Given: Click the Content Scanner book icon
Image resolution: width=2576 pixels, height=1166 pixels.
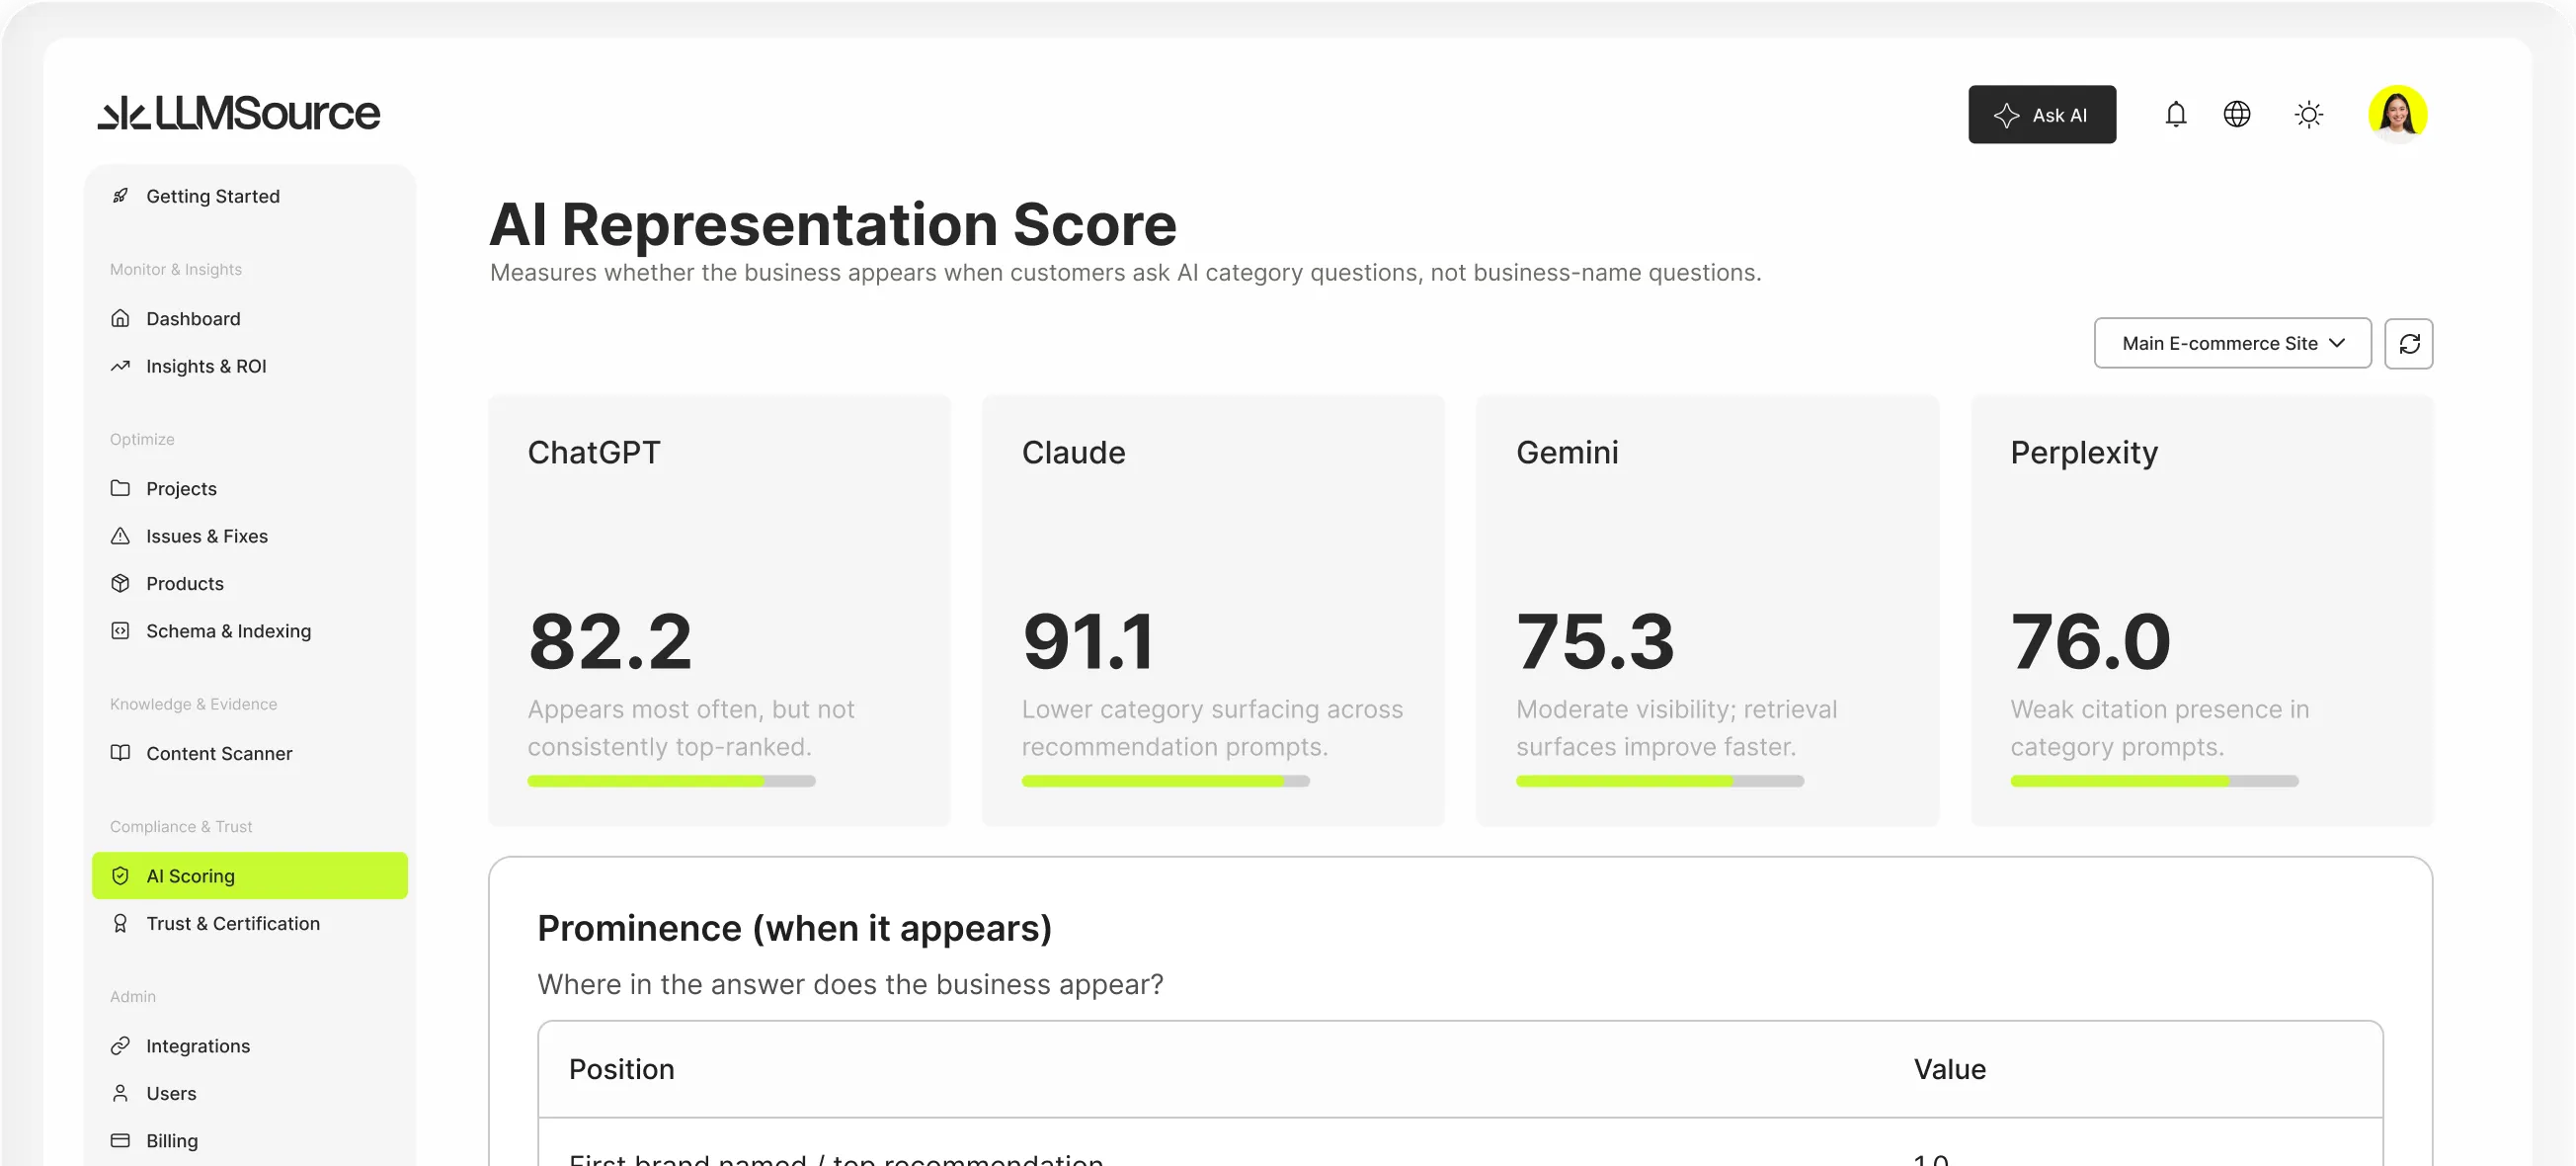Looking at the screenshot, I should [x=120, y=753].
